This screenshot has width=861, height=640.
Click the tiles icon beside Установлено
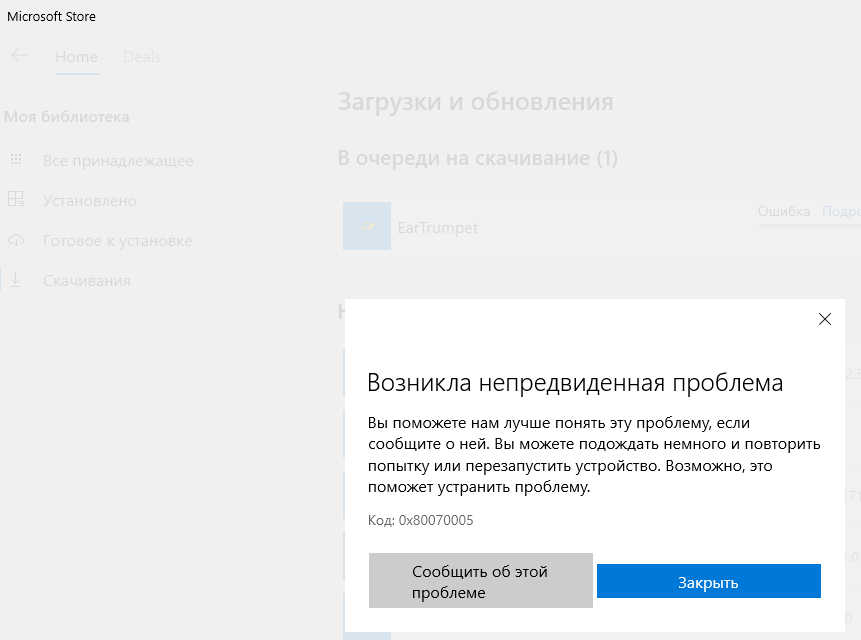[16, 199]
